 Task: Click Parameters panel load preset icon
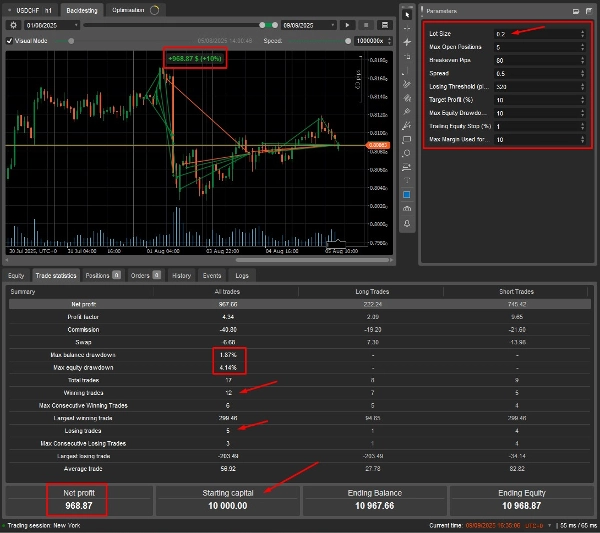click(x=576, y=11)
